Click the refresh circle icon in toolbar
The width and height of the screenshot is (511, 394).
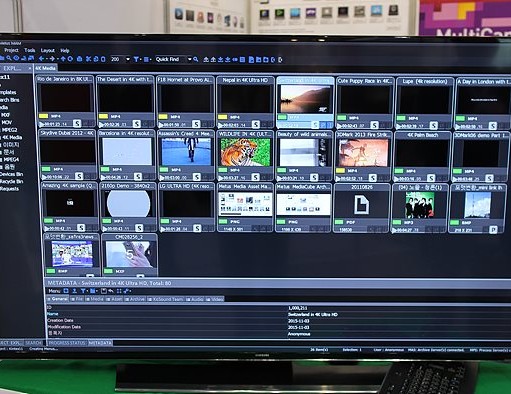click(x=70, y=59)
